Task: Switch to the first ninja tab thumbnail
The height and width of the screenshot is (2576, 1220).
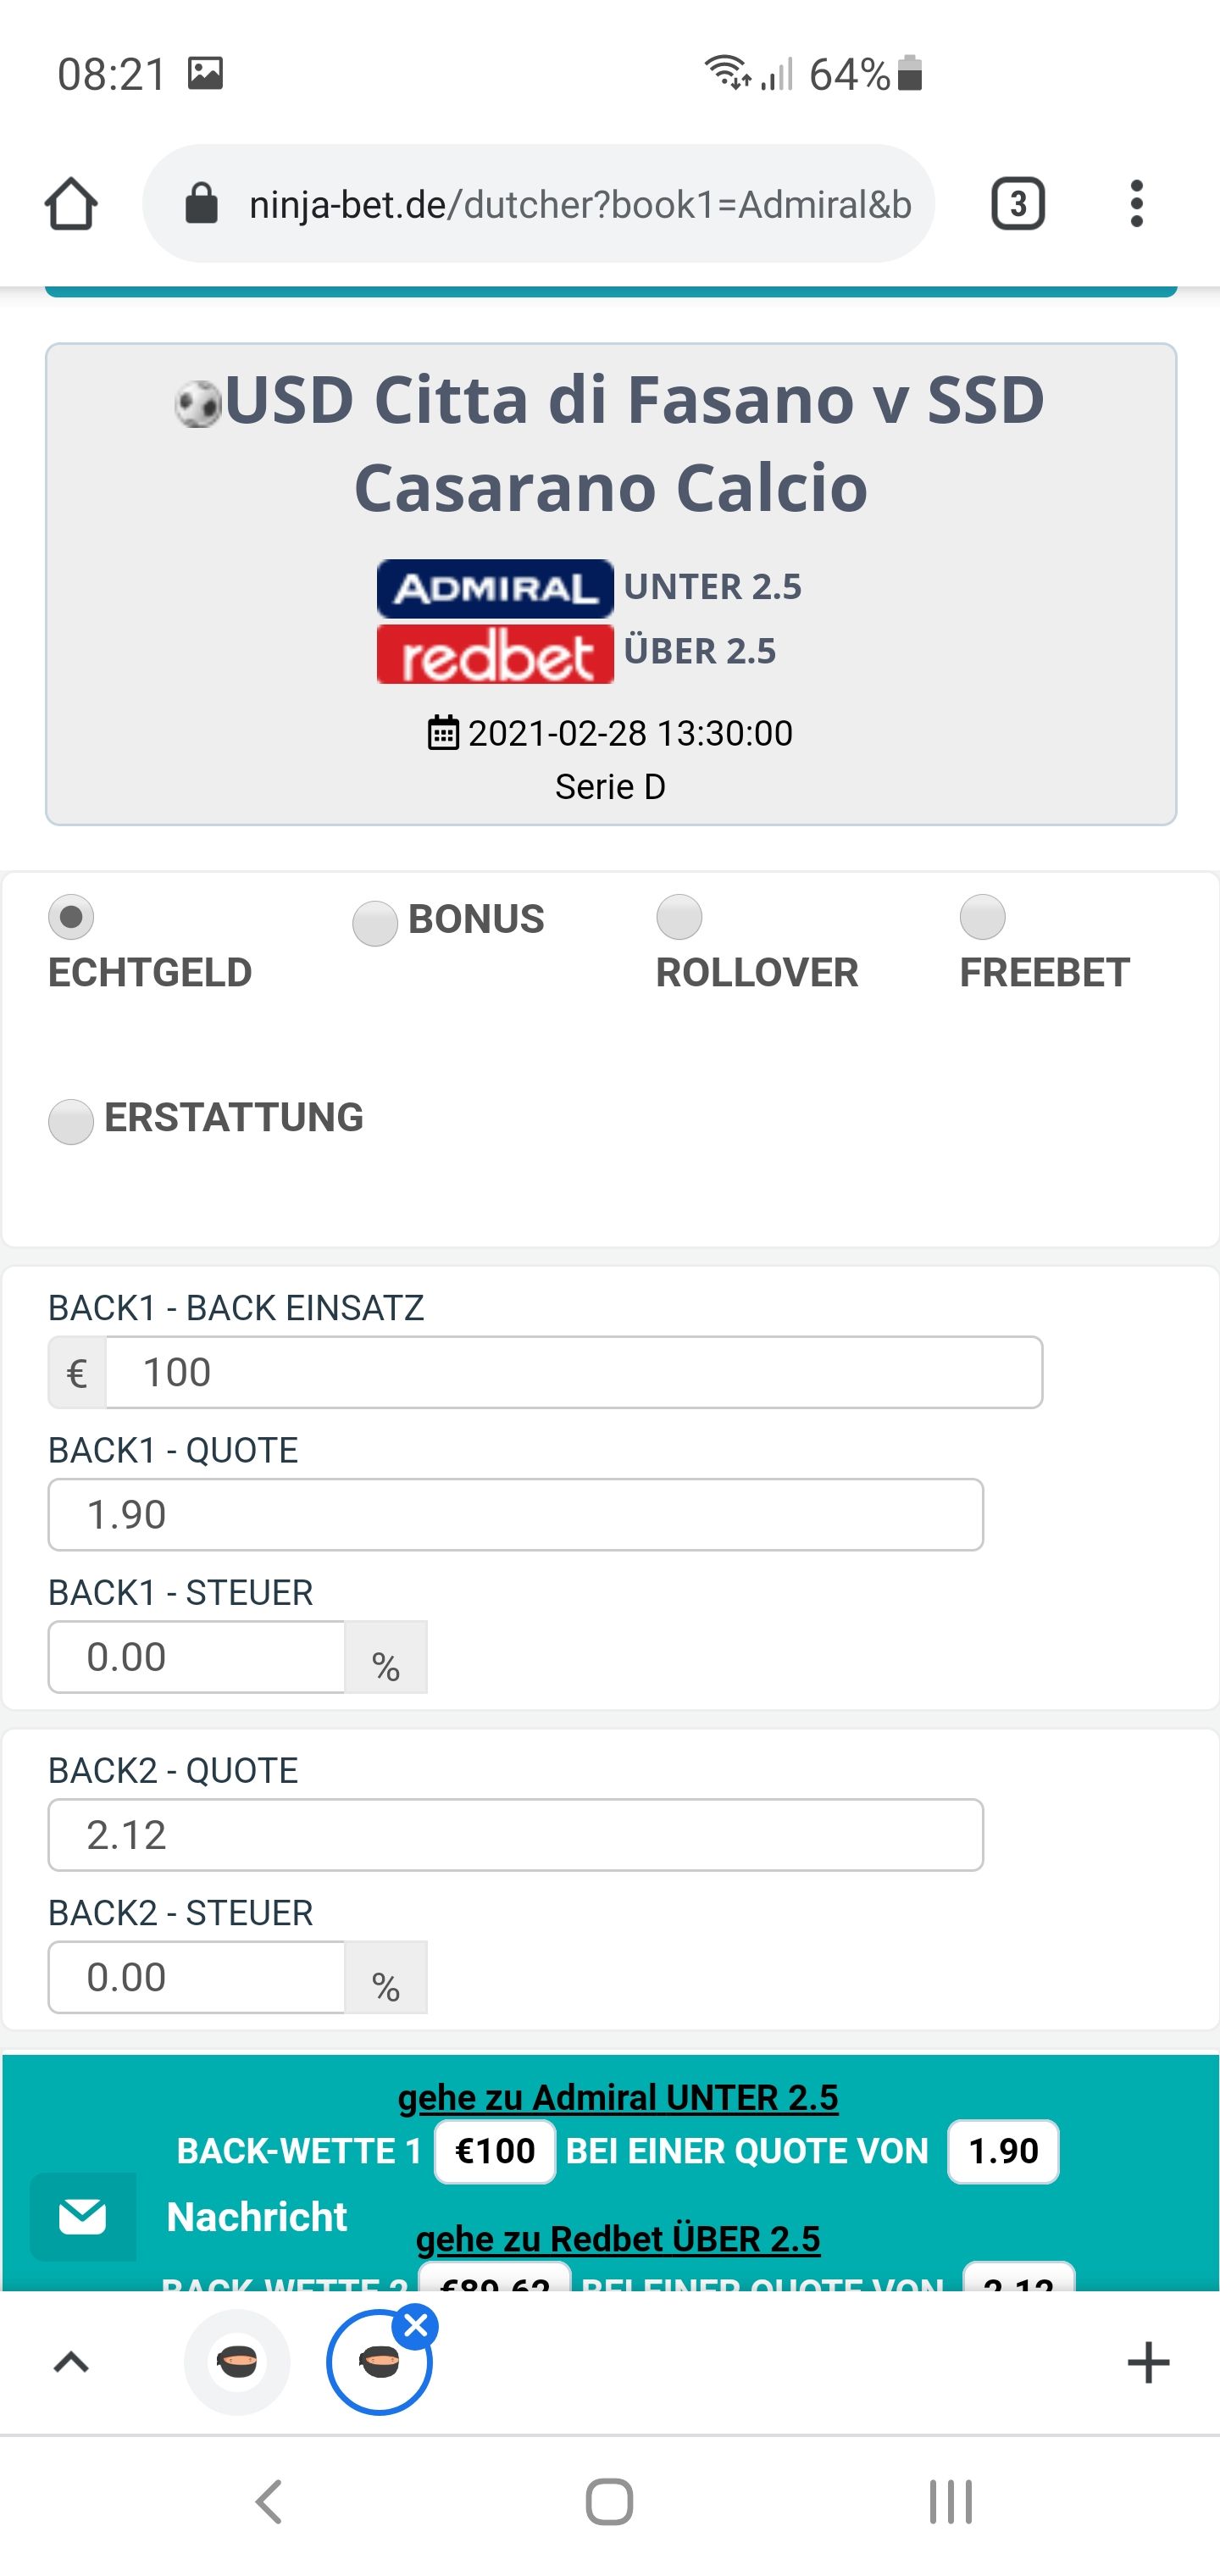Action: point(237,2362)
